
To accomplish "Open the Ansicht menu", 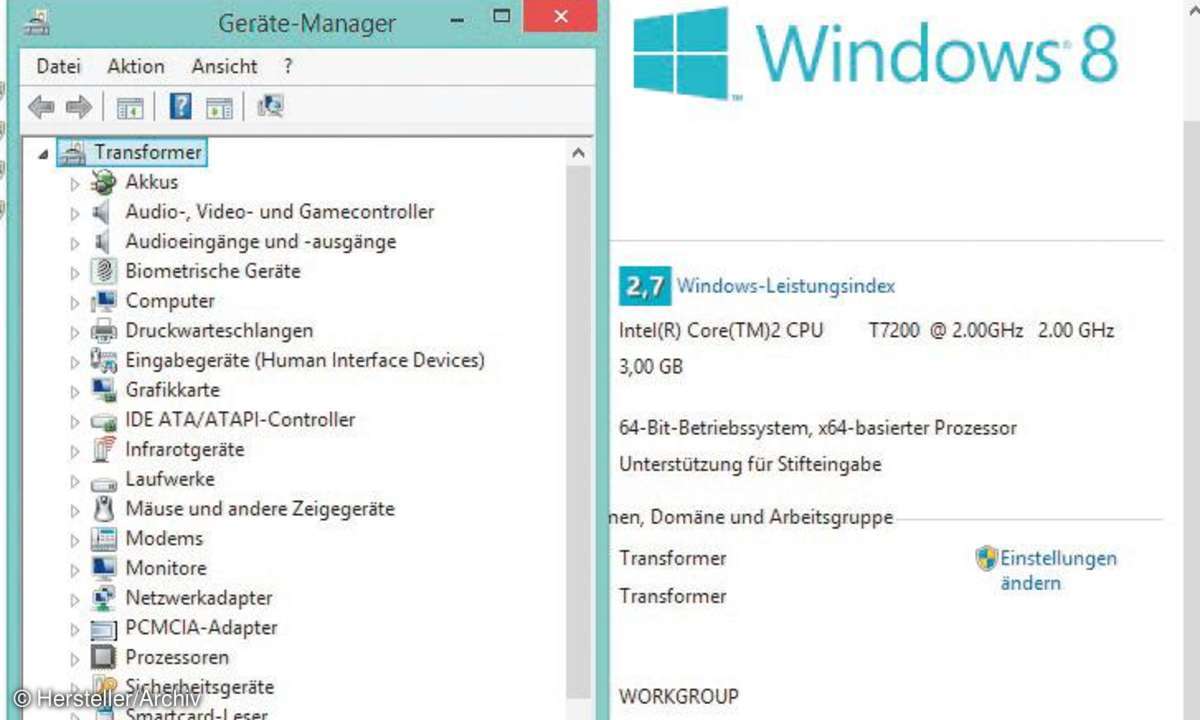I will pyautogui.click(x=225, y=67).
